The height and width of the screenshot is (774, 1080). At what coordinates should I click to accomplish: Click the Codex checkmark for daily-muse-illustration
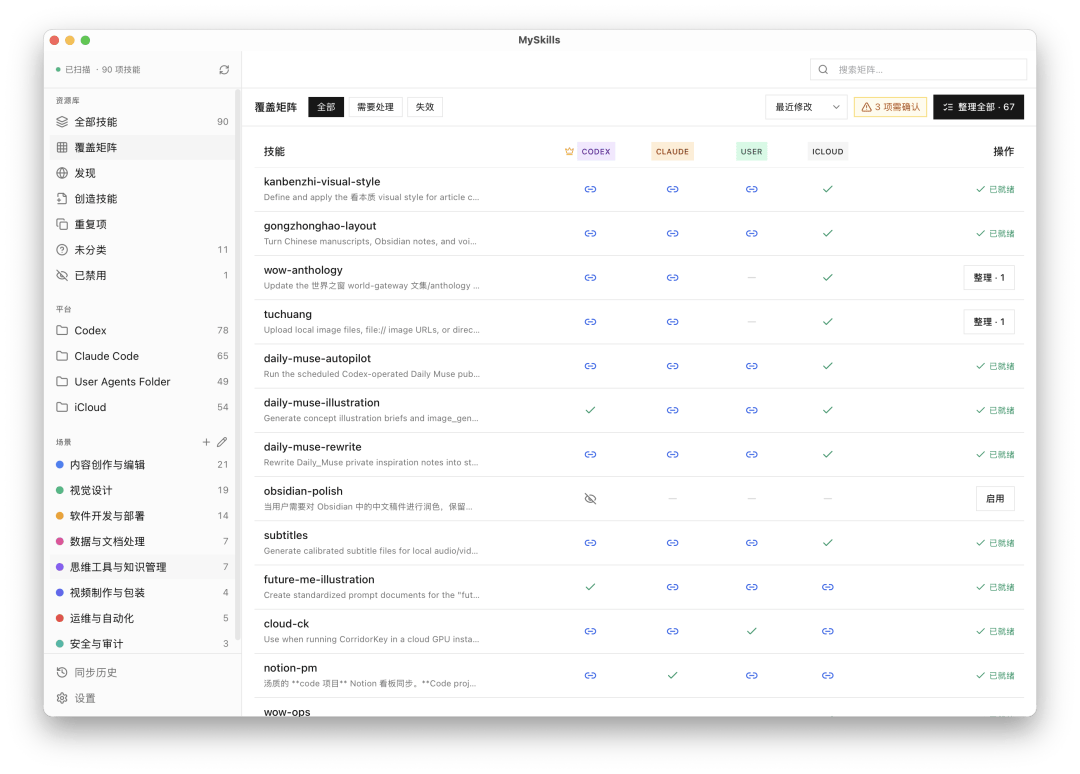pos(590,410)
